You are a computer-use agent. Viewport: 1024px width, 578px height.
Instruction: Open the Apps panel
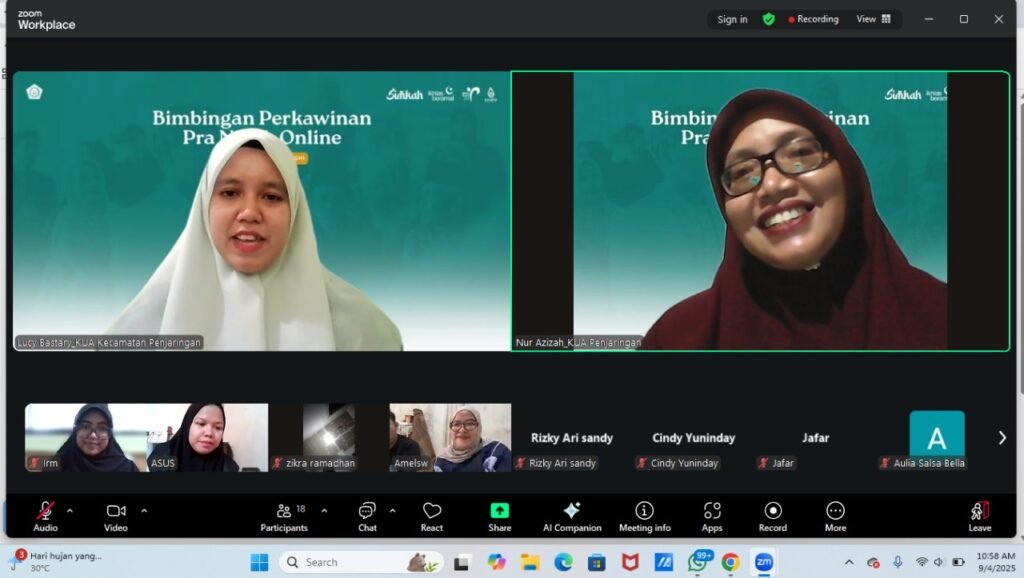click(712, 516)
